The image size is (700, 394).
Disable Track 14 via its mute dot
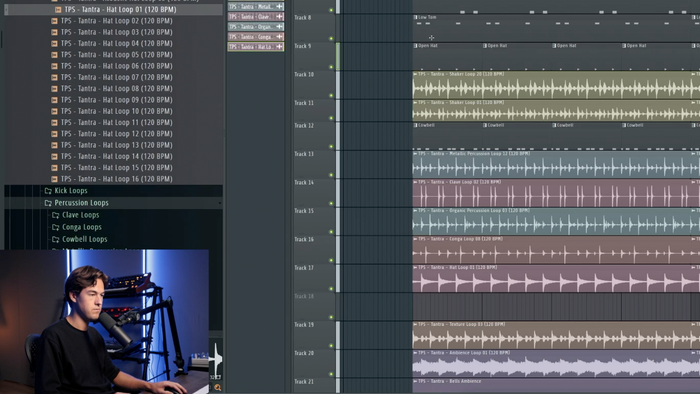click(x=331, y=203)
